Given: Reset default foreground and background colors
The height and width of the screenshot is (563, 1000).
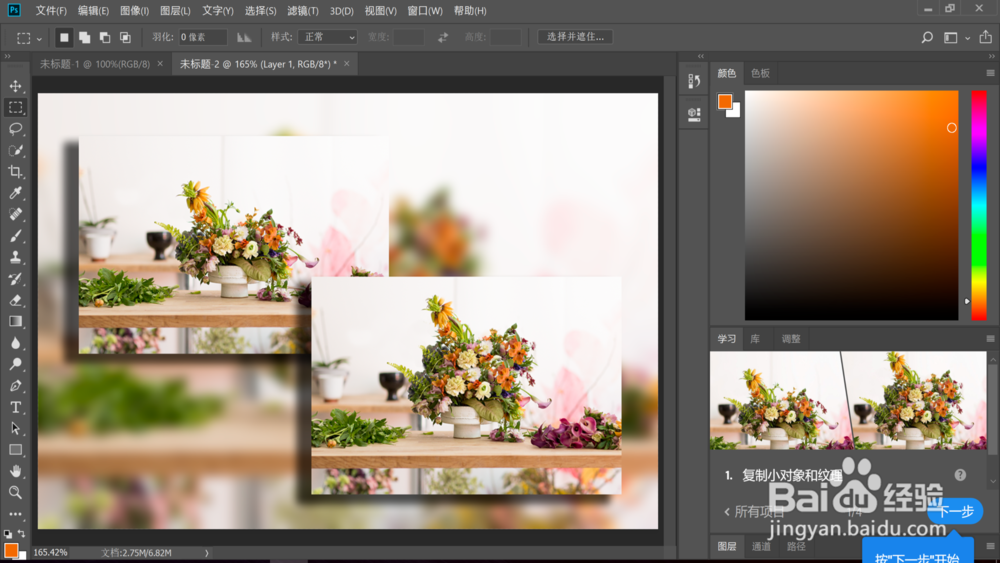Looking at the screenshot, I should coord(8,534).
